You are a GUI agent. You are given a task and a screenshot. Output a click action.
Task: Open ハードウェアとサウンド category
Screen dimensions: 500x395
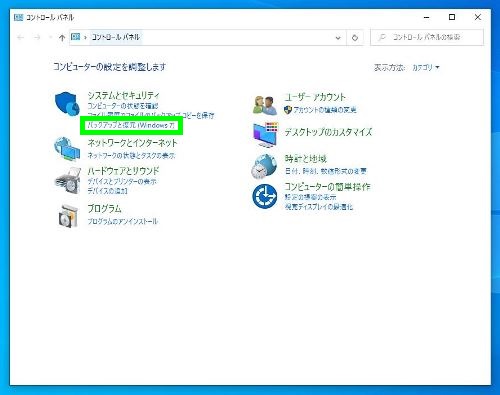(x=123, y=171)
